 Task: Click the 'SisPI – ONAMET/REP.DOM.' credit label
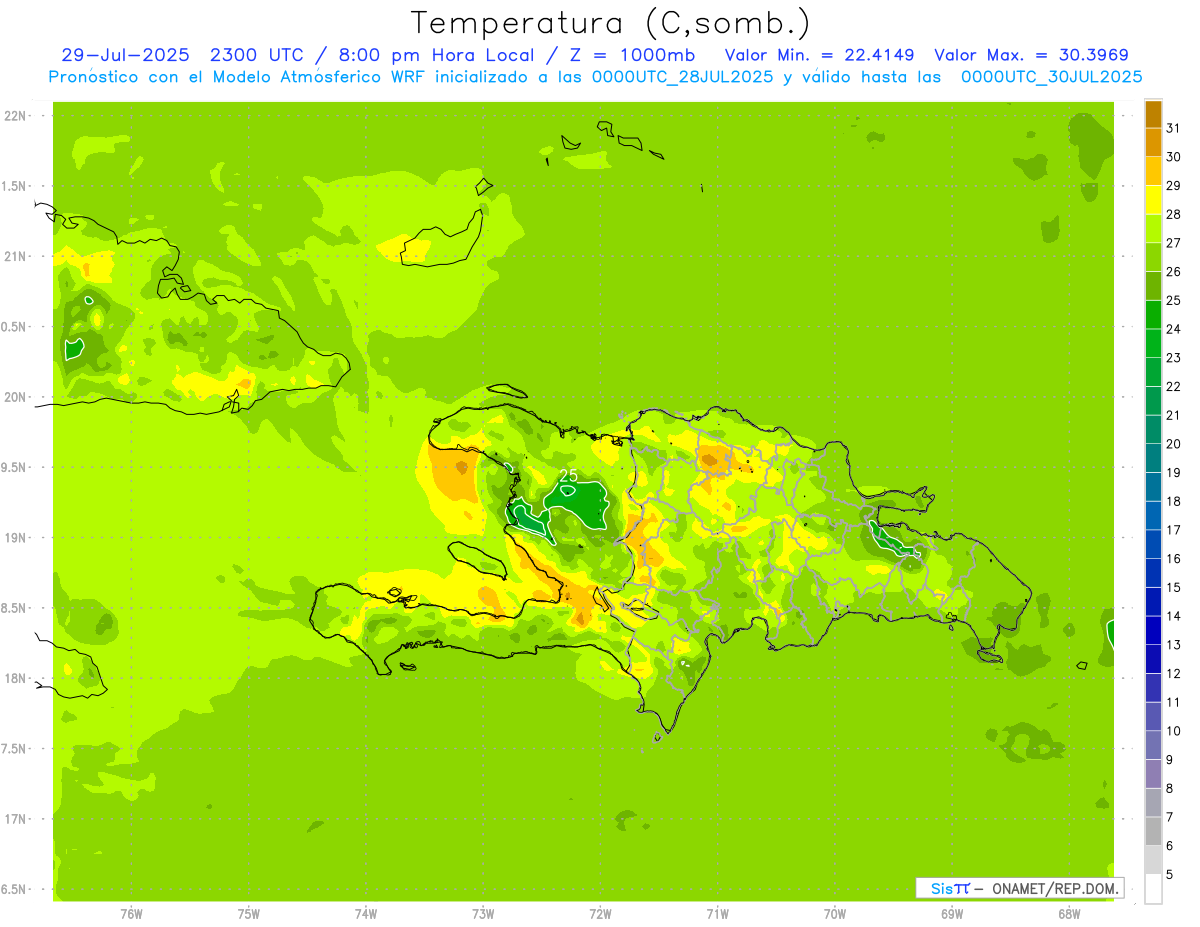pos(1019,888)
